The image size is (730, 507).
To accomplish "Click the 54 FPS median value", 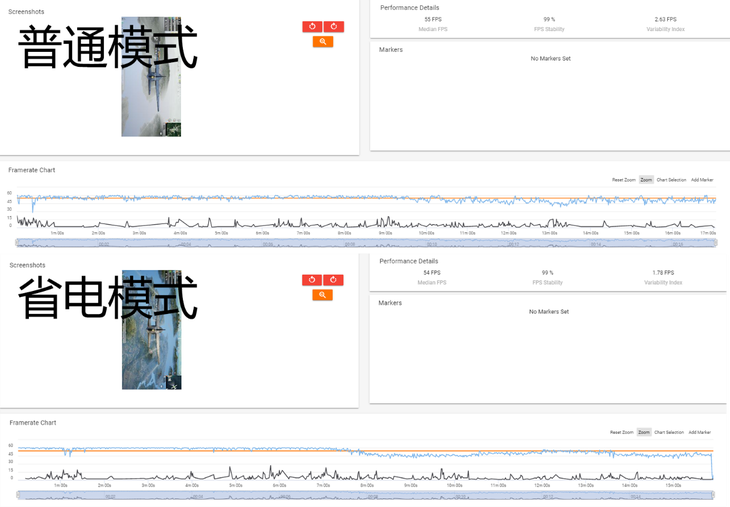I will [432, 273].
